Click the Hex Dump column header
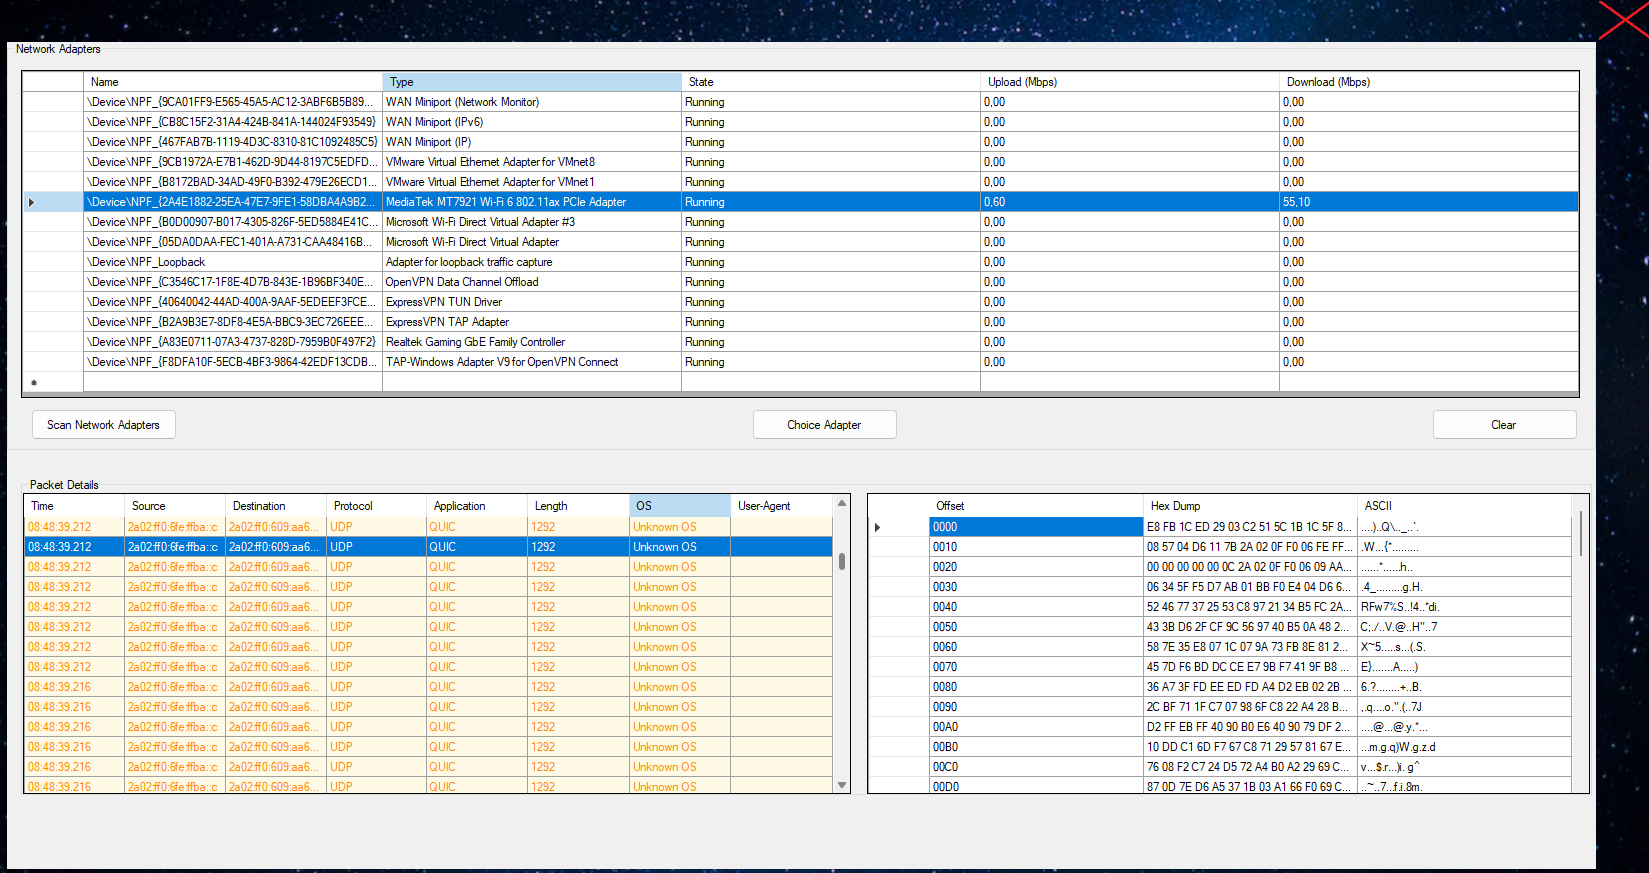Image resolution: width=1649 pixels, height=873 pixels. pyautogui.click(x=1249, y=506)
